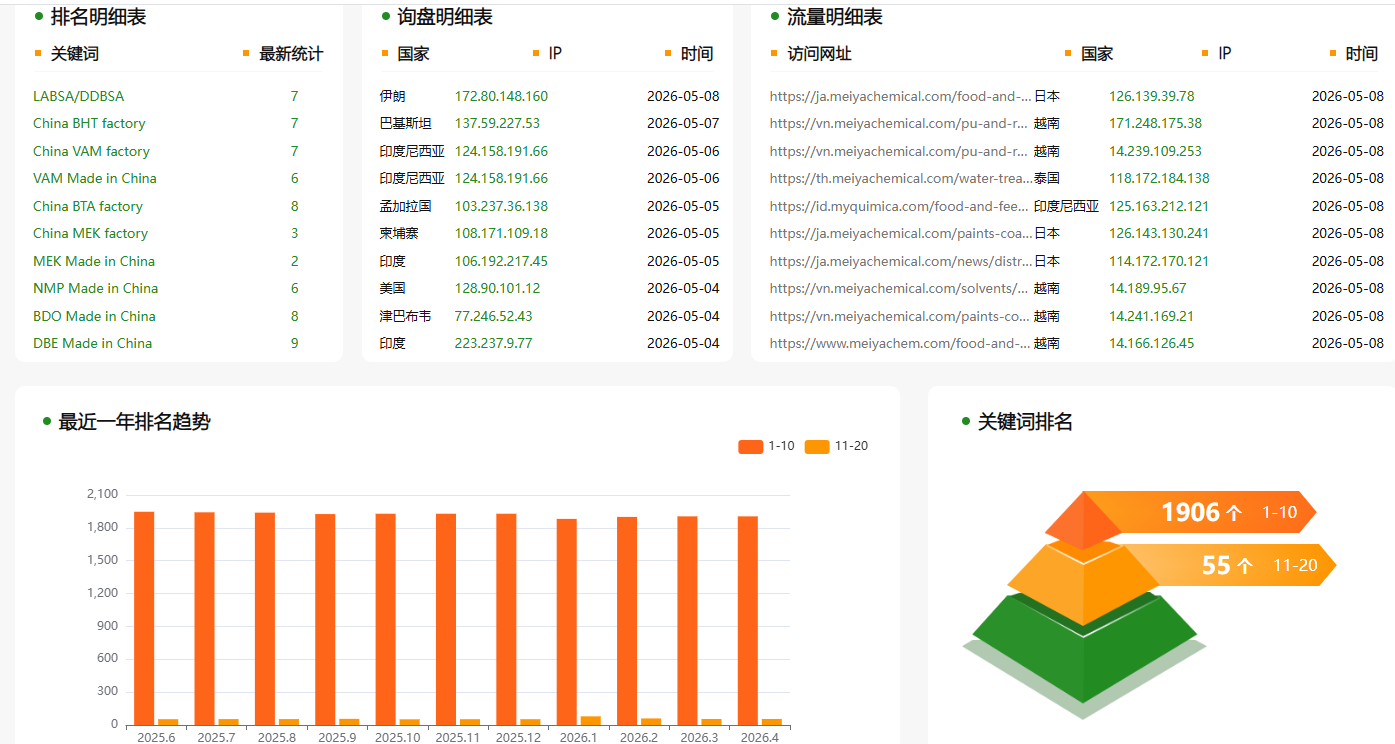Select traffic IP 14.241.169.21
The width and height of the screenshot is (1395, 744).
coord(1151,316)
